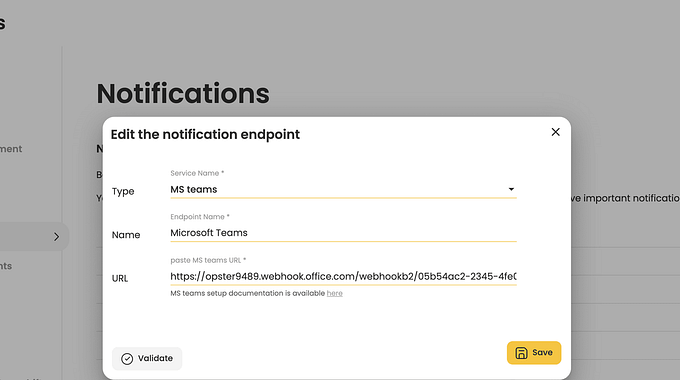
Task: Select the sidebar item ending in 'ment'
Action: (11, 149)
